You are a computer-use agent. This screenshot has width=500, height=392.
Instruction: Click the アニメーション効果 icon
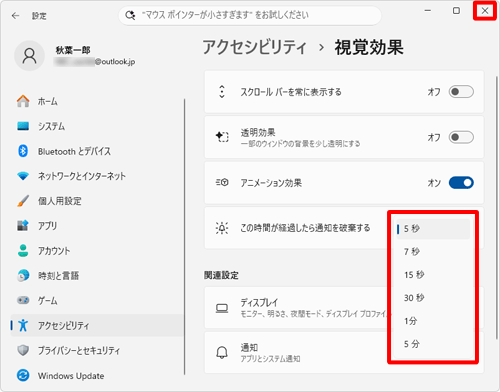222,182
